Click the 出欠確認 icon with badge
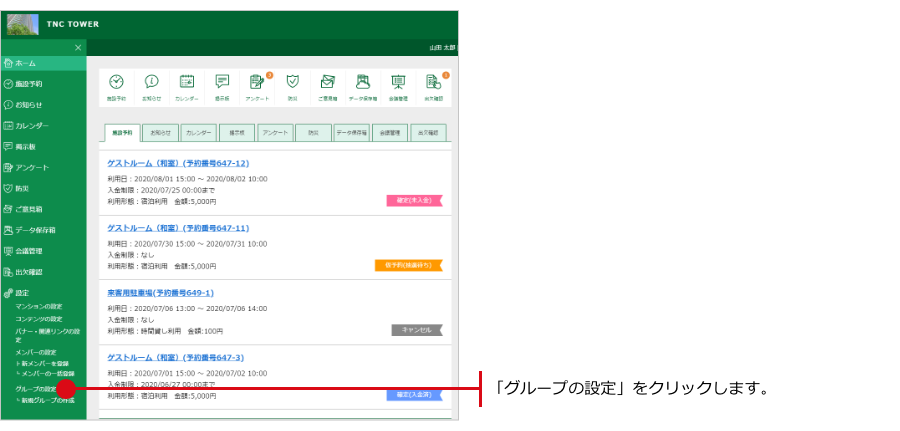 [x=433, y=84]
